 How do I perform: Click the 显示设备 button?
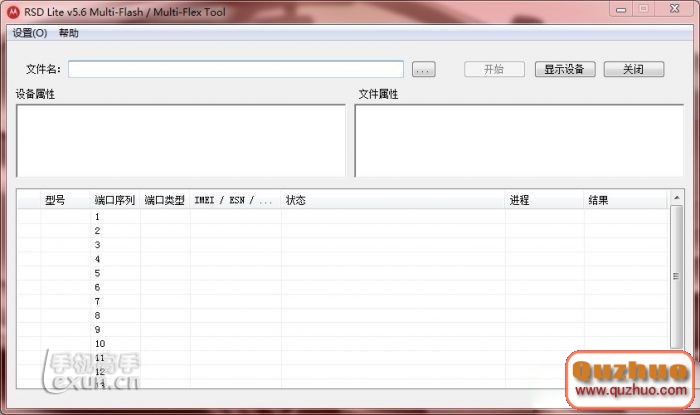[x=565, y=69]
